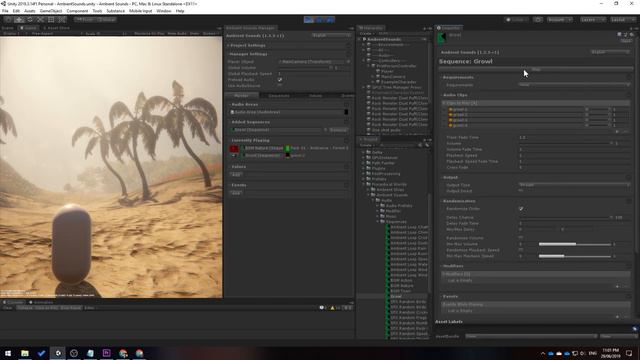Screen dimensions: 640x360
Task: Collapse the Randomization section
Action: click(459, 201)
